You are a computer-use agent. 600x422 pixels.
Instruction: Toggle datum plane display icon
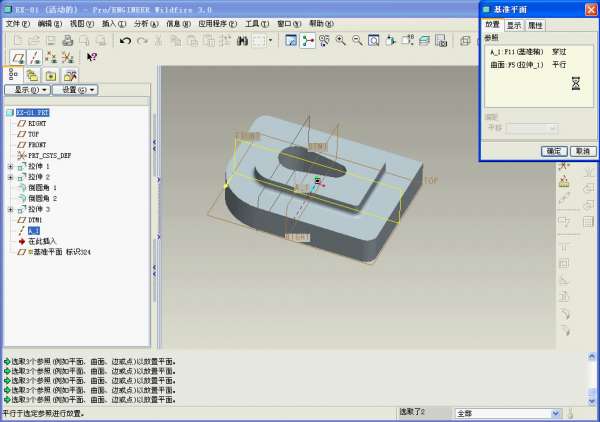point(16,58)
